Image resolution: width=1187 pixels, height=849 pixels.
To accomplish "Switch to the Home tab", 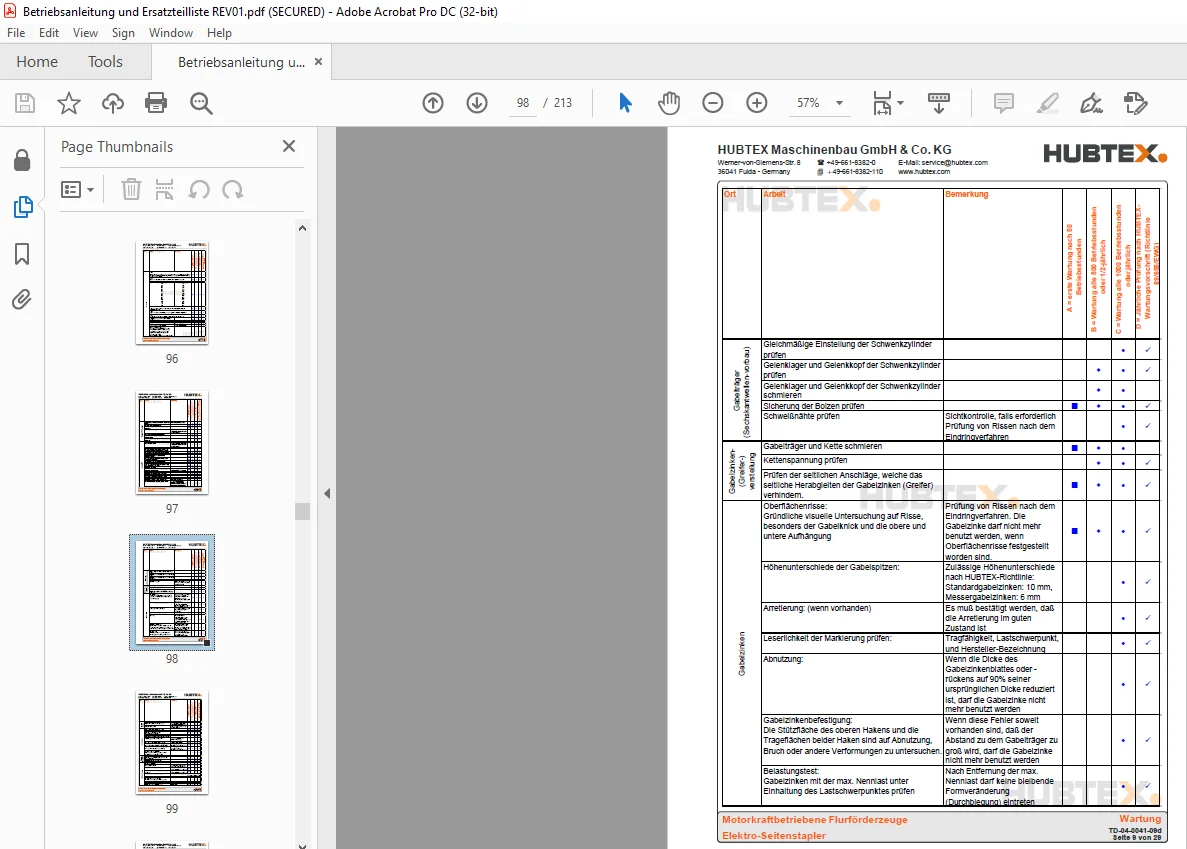I will point(37,61).
